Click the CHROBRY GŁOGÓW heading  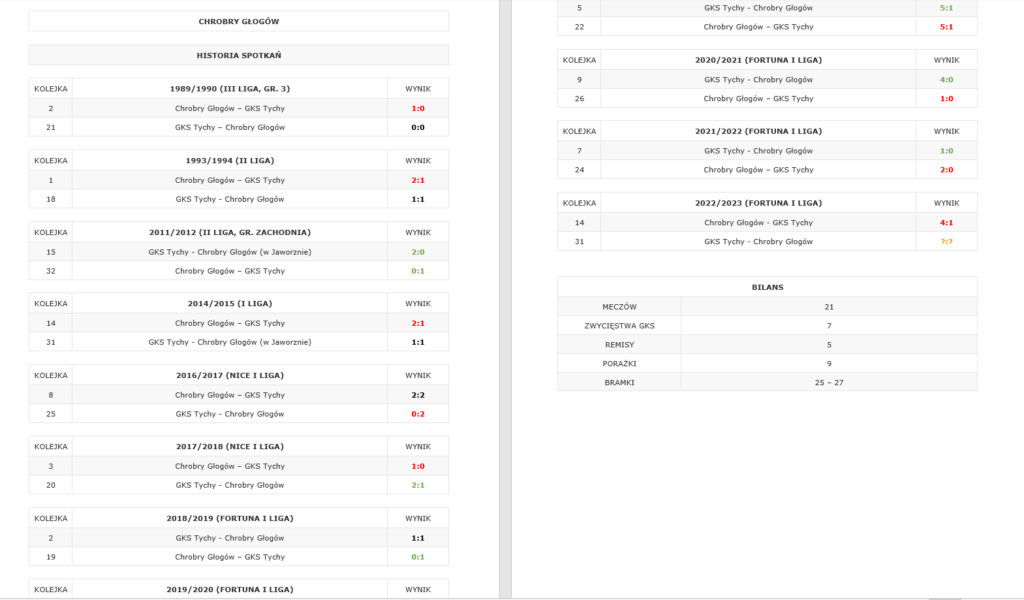[x=238, y=22]
